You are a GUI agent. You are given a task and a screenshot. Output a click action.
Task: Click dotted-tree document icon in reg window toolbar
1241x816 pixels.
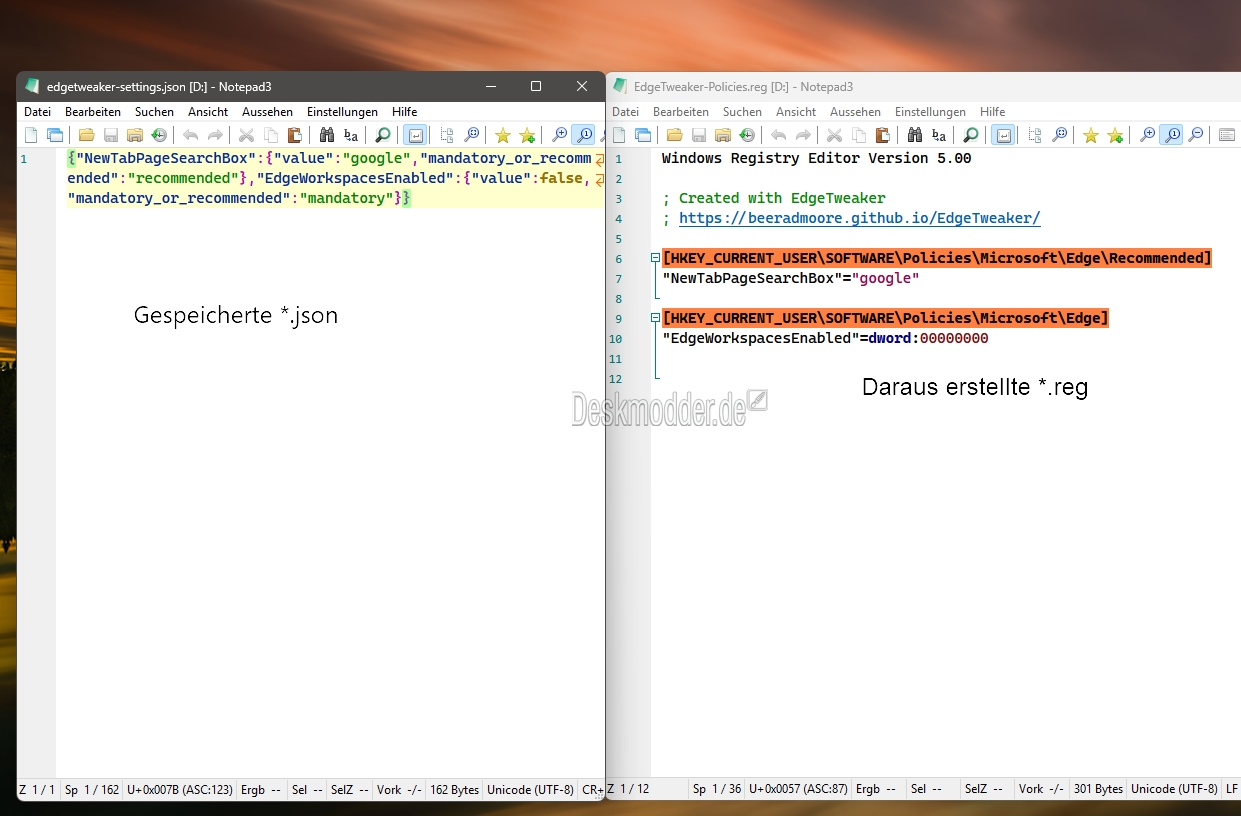pos(1036,135)
